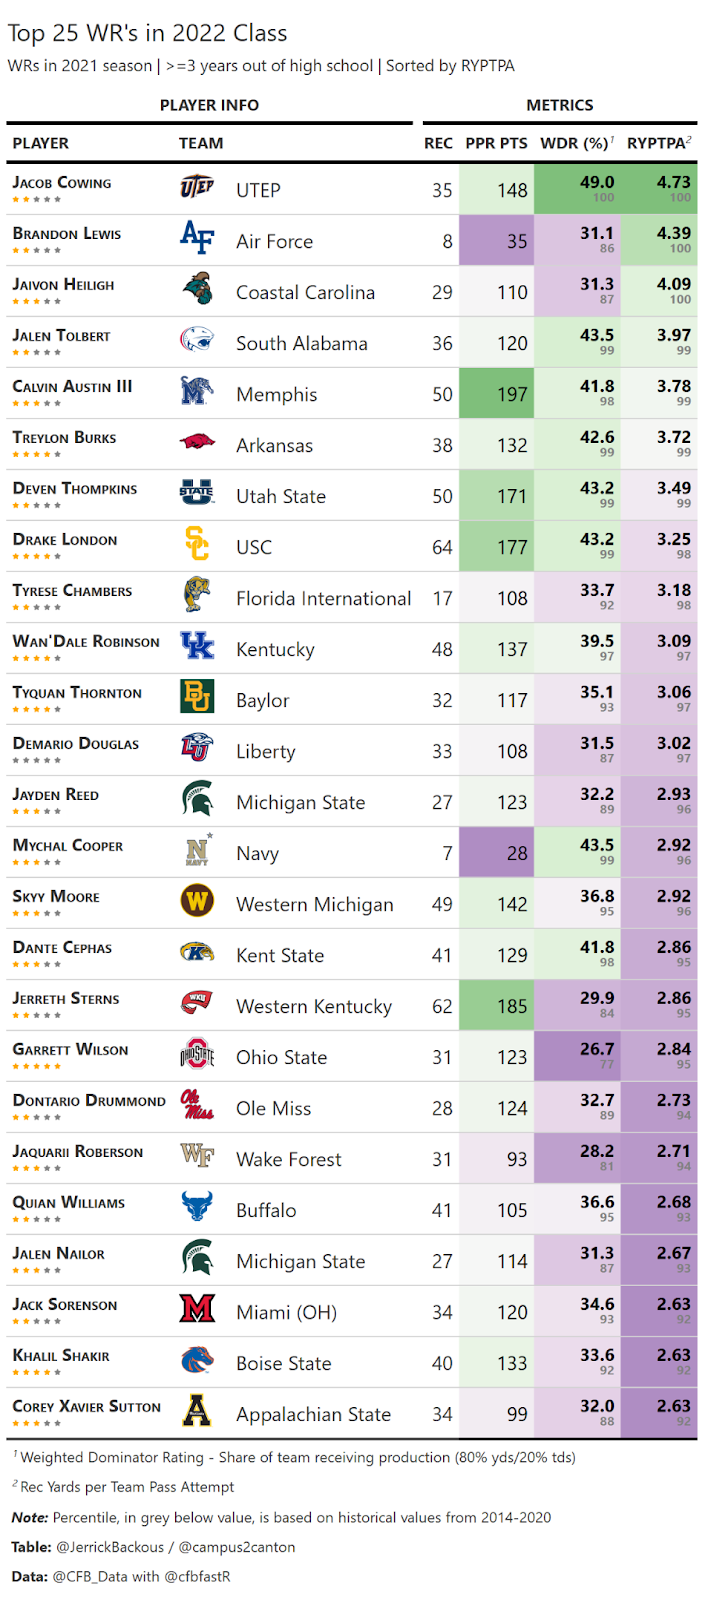
Task: Open Jacob Cowing's player name
Action: (62, 183)
